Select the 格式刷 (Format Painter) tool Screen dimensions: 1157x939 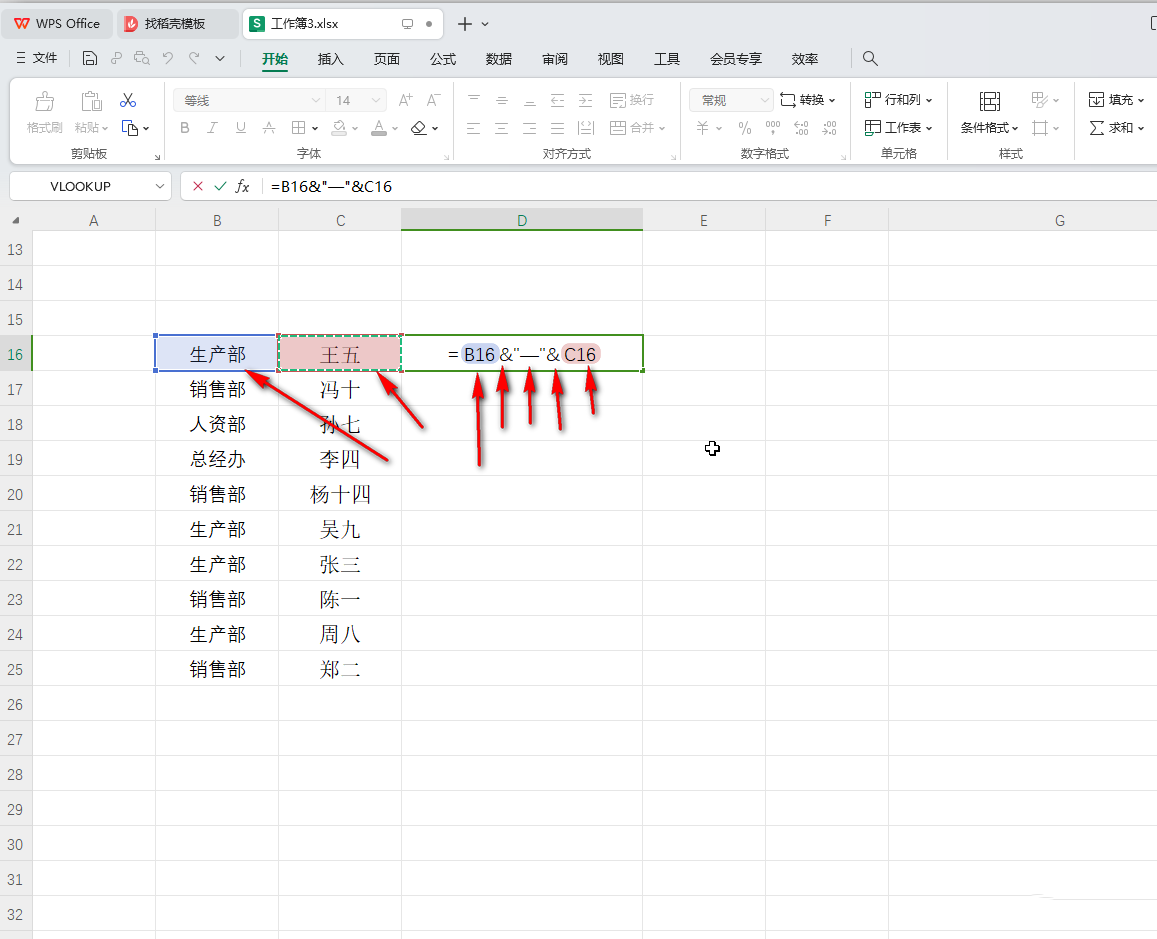point(43,110)
